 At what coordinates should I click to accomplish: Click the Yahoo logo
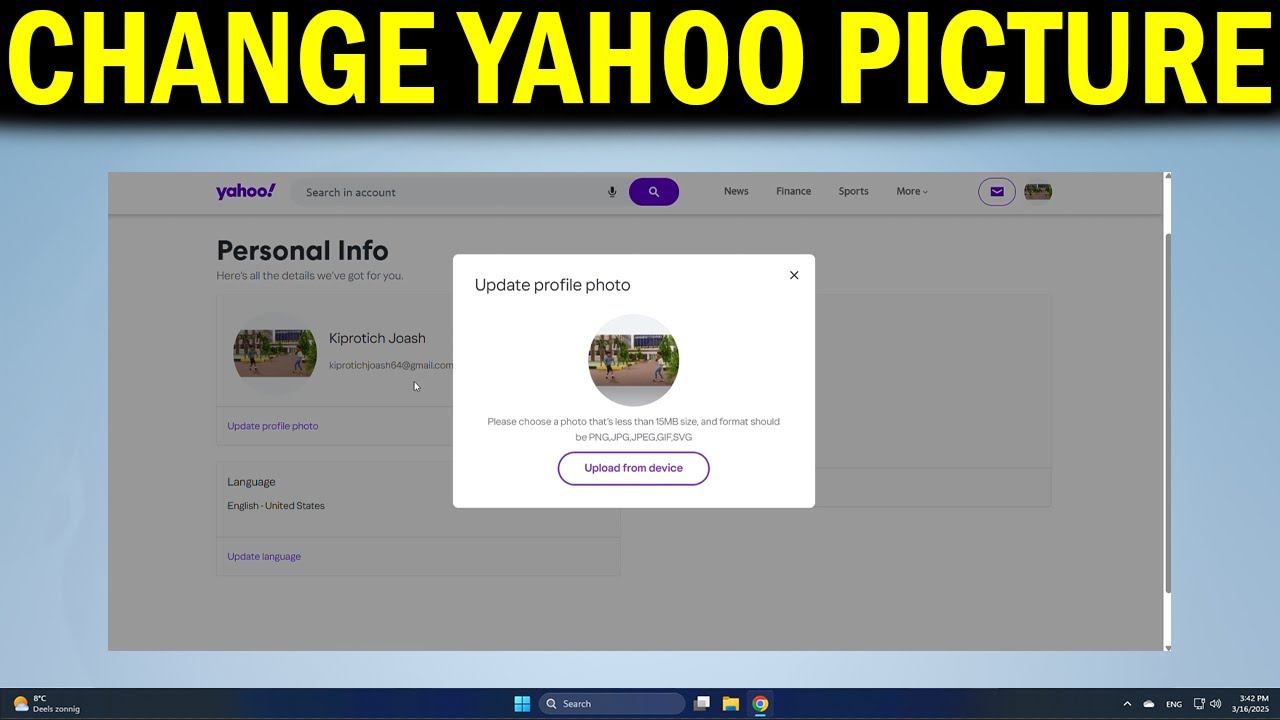(245, 191)
